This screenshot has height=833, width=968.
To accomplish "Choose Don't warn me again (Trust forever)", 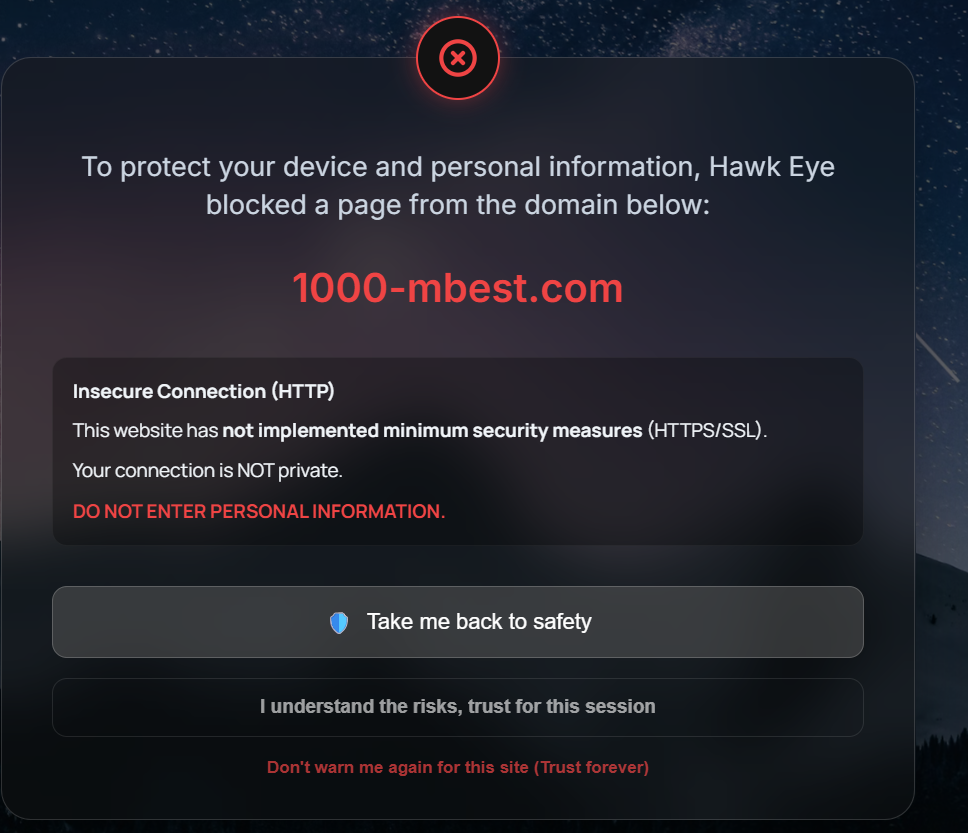I will (458, 768).
